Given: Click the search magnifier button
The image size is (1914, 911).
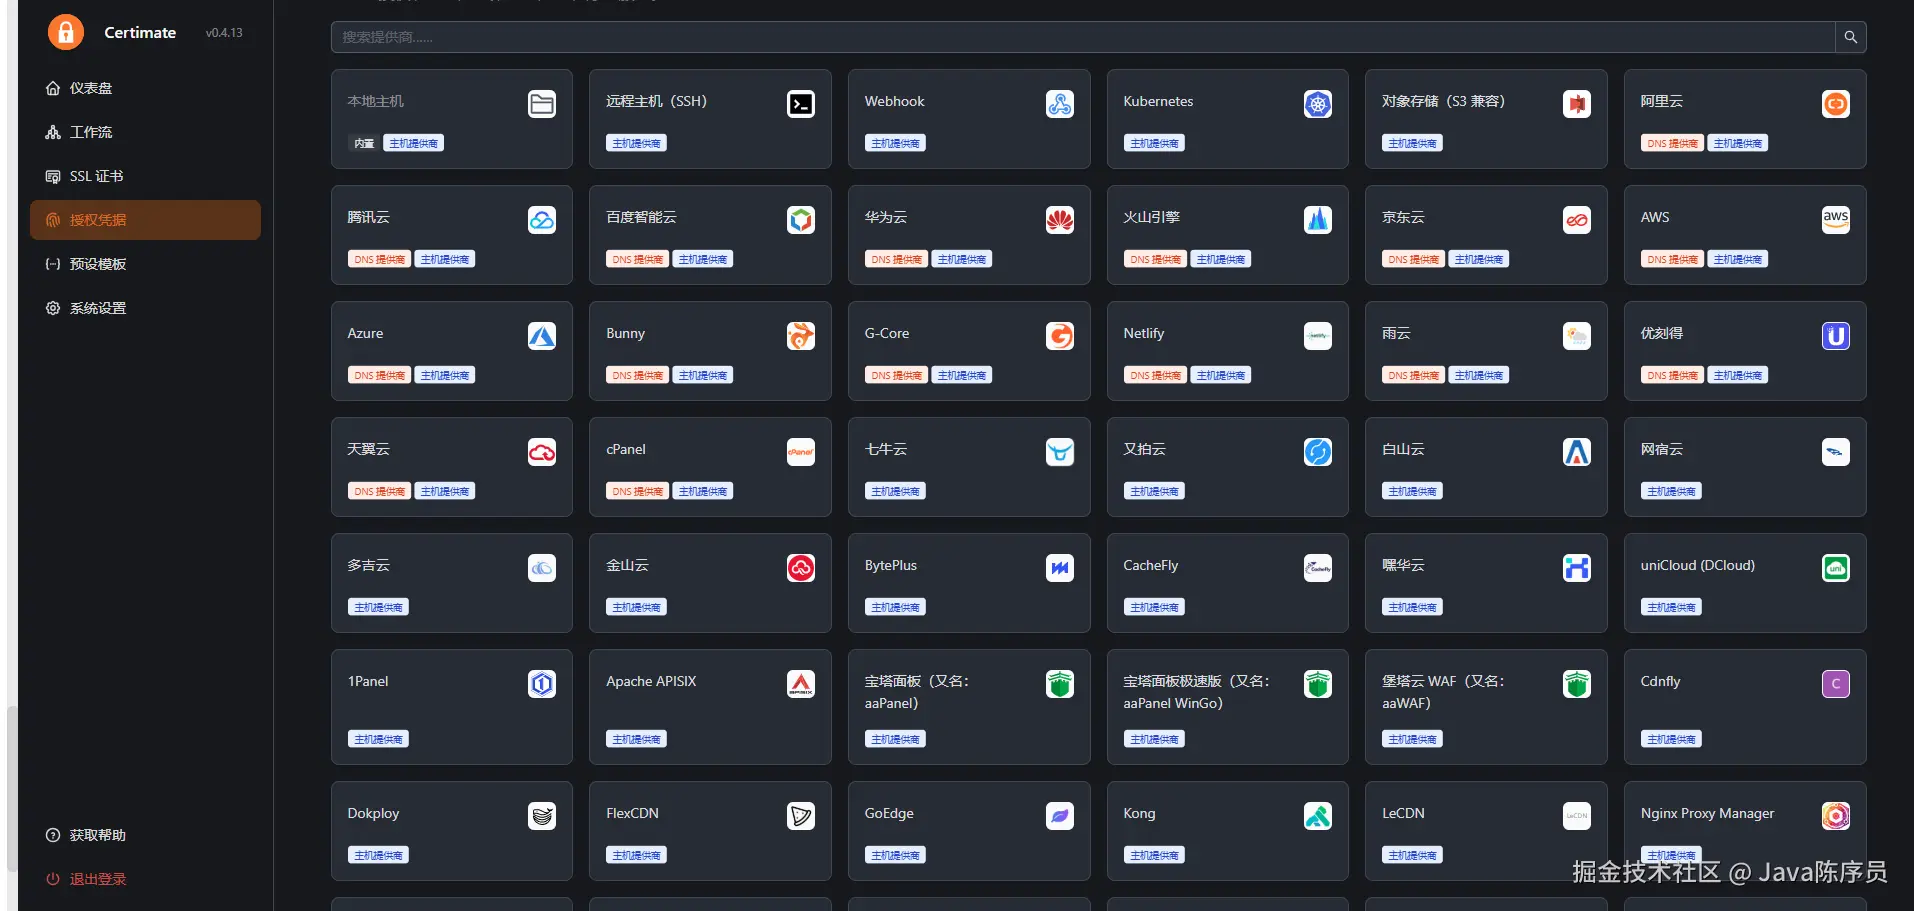Looking at the screenshot, I should (x=1851, y=37).
